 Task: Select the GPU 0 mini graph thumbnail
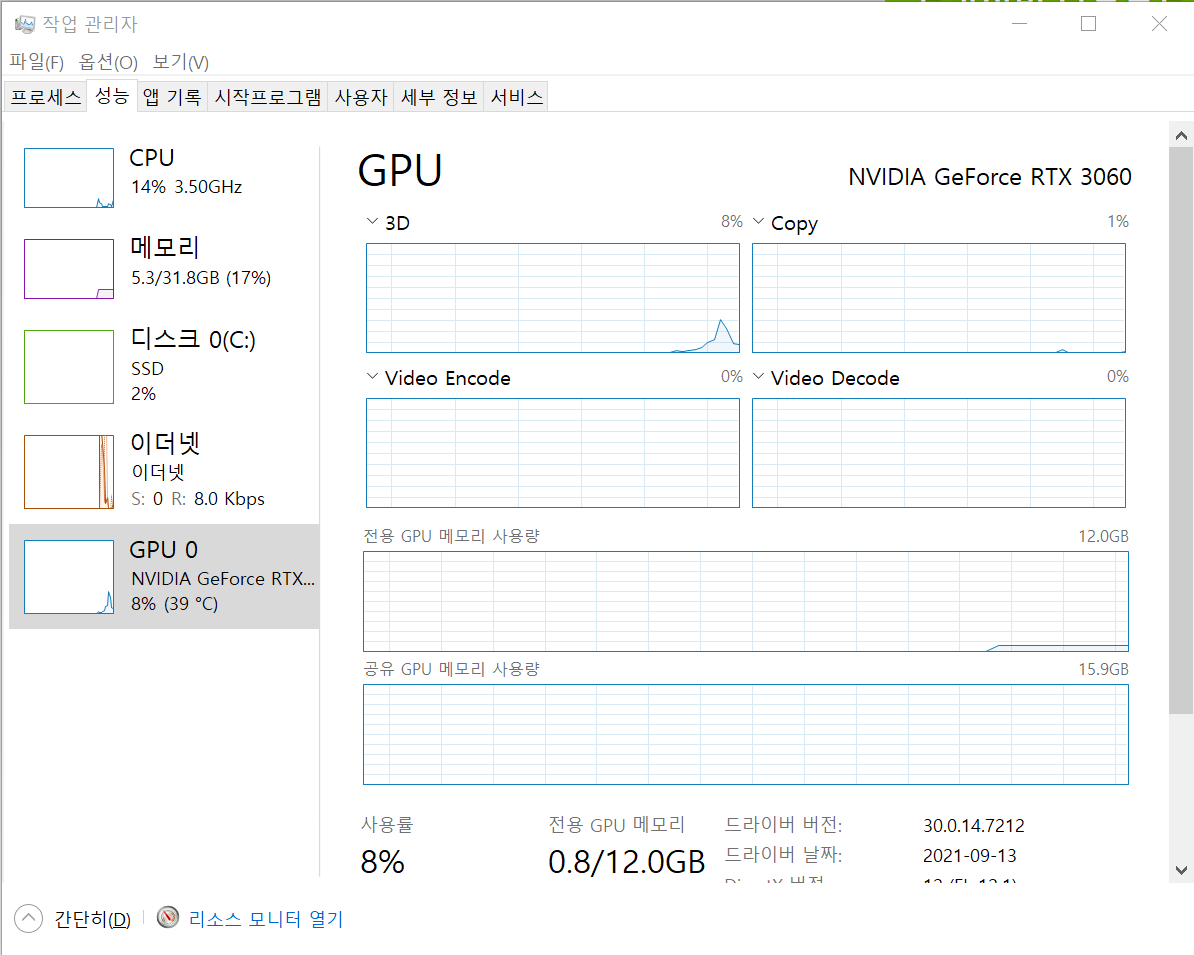(x=69, y=577)
